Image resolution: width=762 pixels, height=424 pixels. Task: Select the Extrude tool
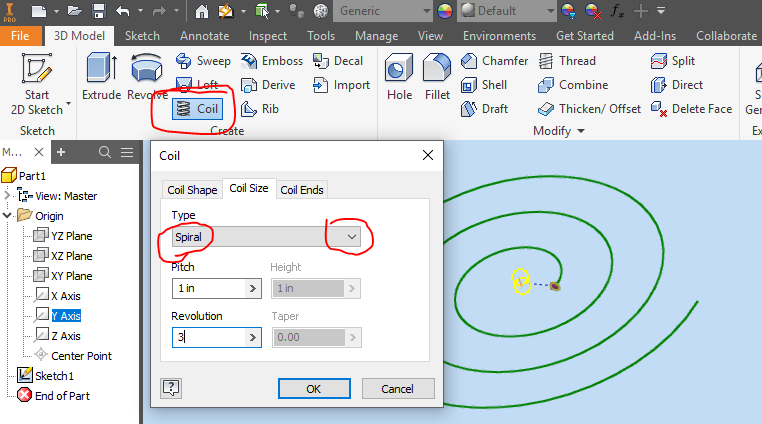[101, 76]
